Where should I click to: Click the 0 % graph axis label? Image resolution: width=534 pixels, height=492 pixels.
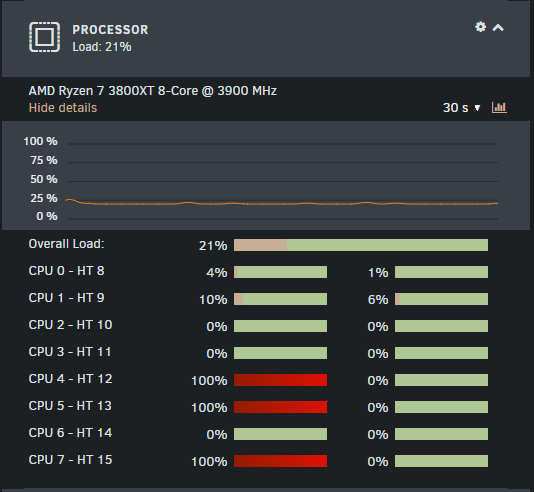[x=47, y=216]
